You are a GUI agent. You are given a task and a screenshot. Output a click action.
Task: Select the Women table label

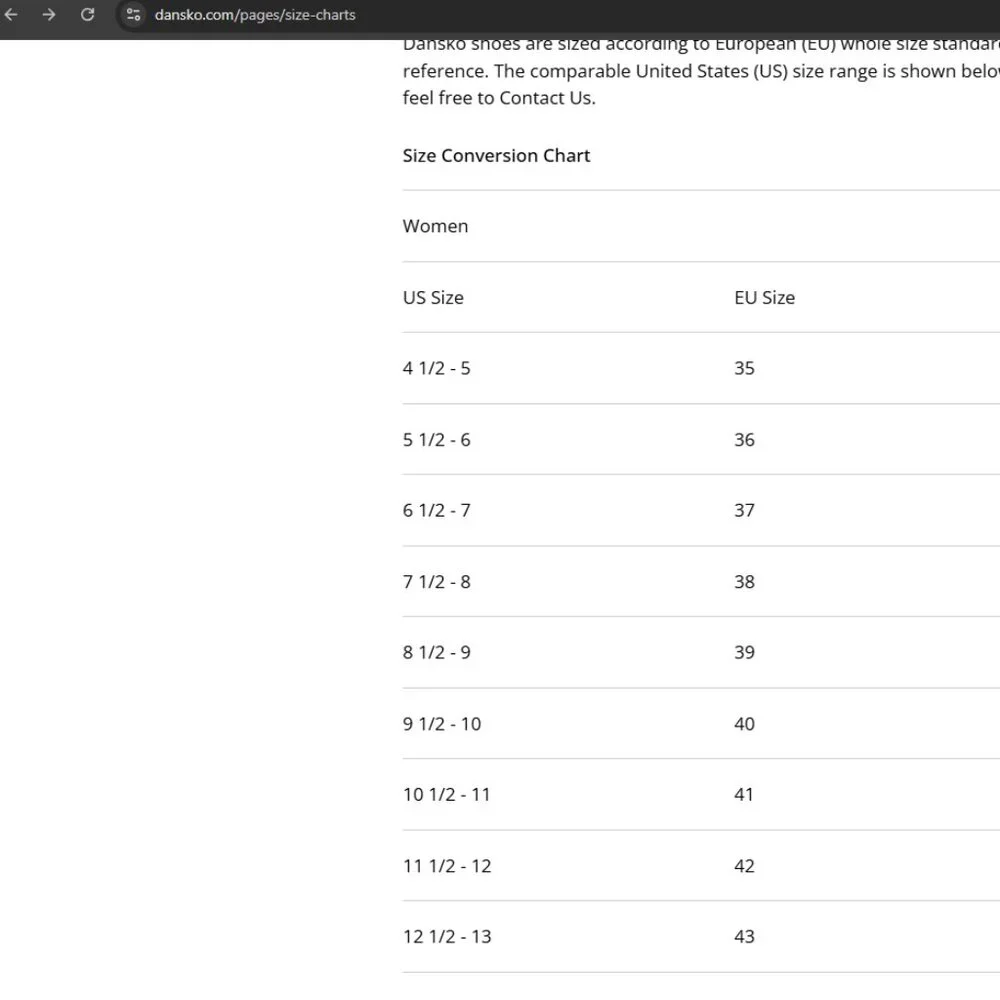[435, 226]
